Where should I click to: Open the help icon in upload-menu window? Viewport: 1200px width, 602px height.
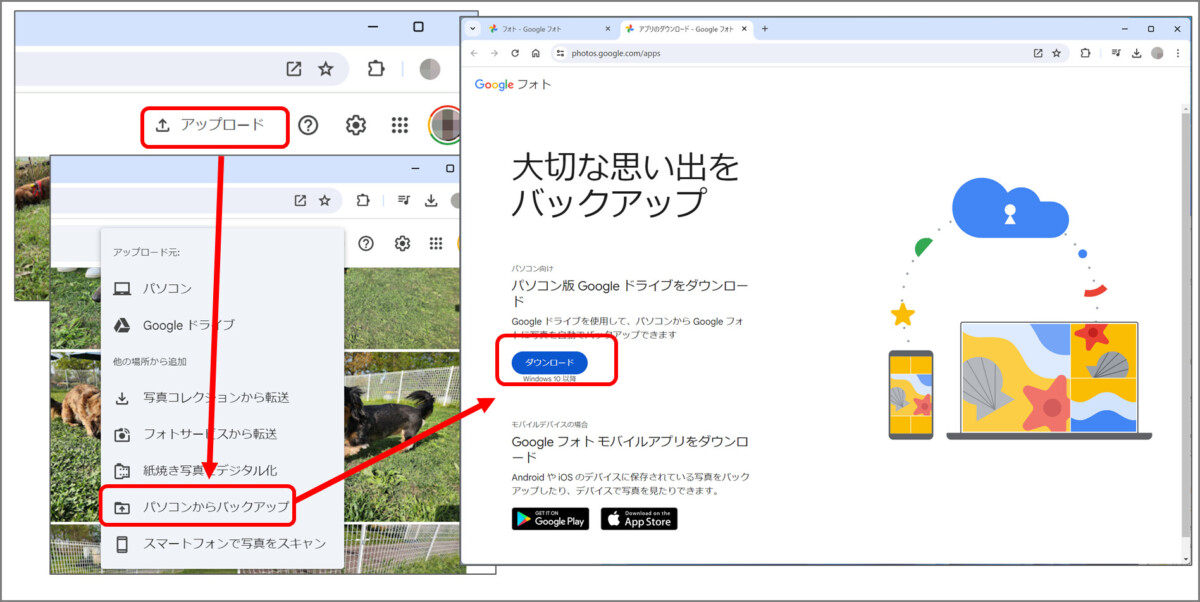pos(366,243)
